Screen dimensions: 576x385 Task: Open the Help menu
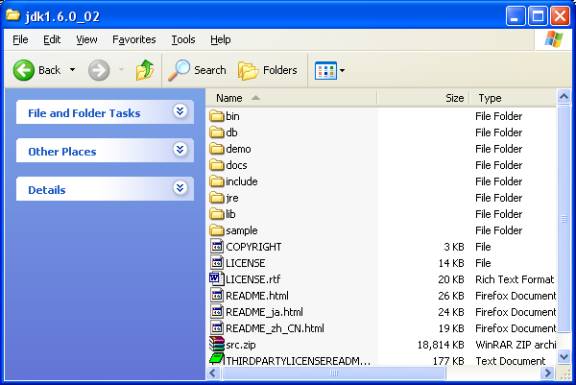click(x=220, y=39)
